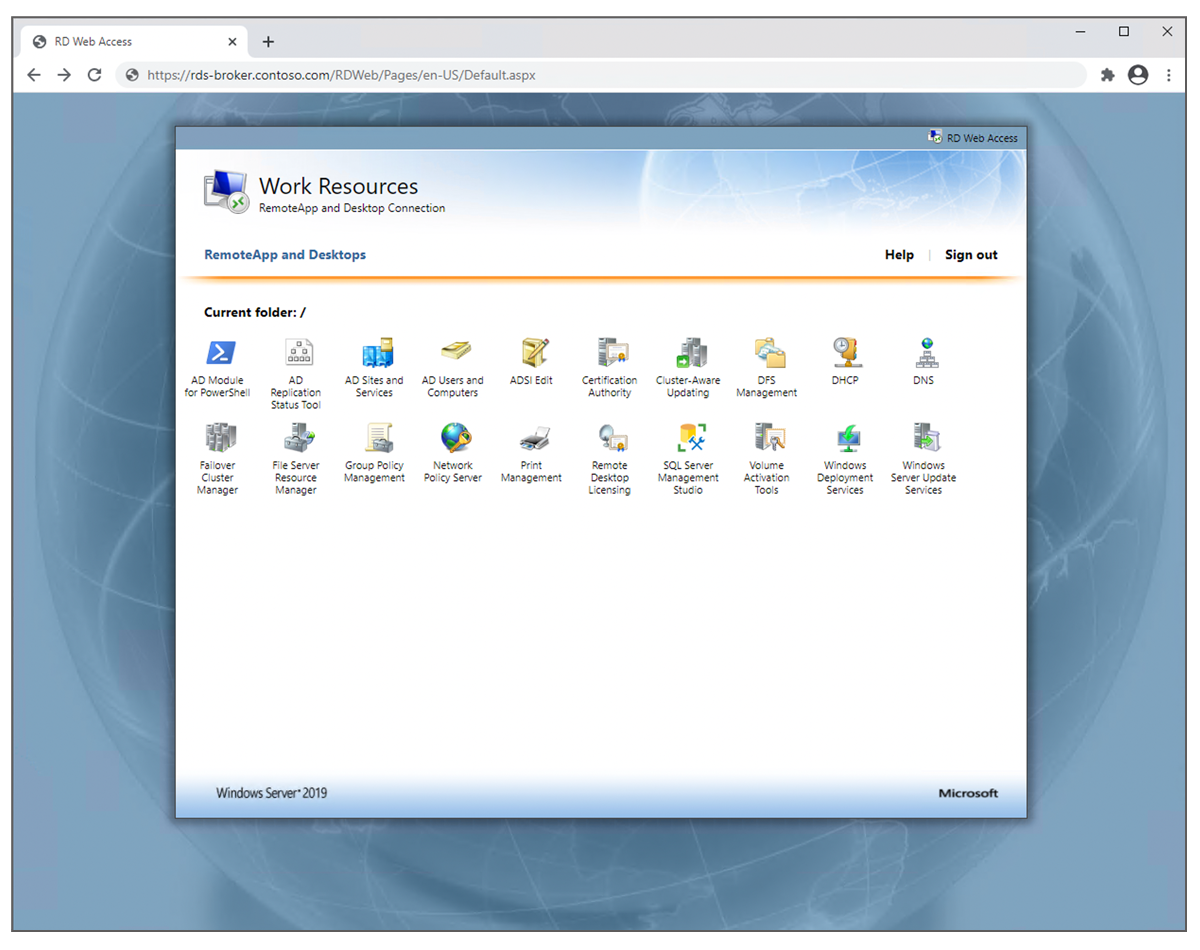This screenshot has width=1200, height=950.
Task: Click the browser address bar URL
Action: tap(600, 75)
